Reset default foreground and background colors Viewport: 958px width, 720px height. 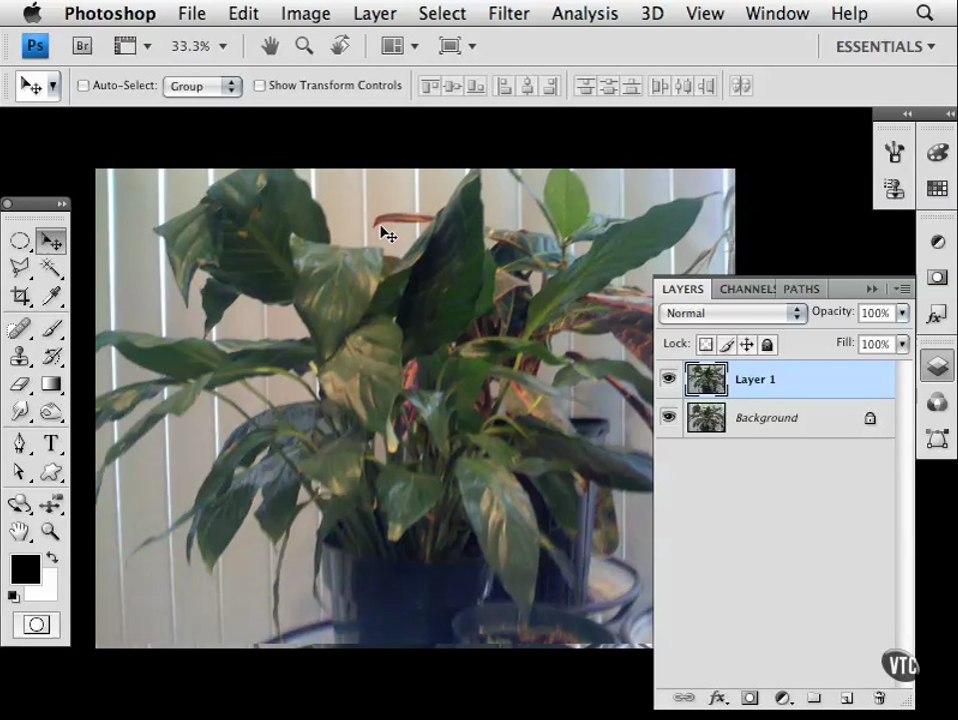pos(13,597)
